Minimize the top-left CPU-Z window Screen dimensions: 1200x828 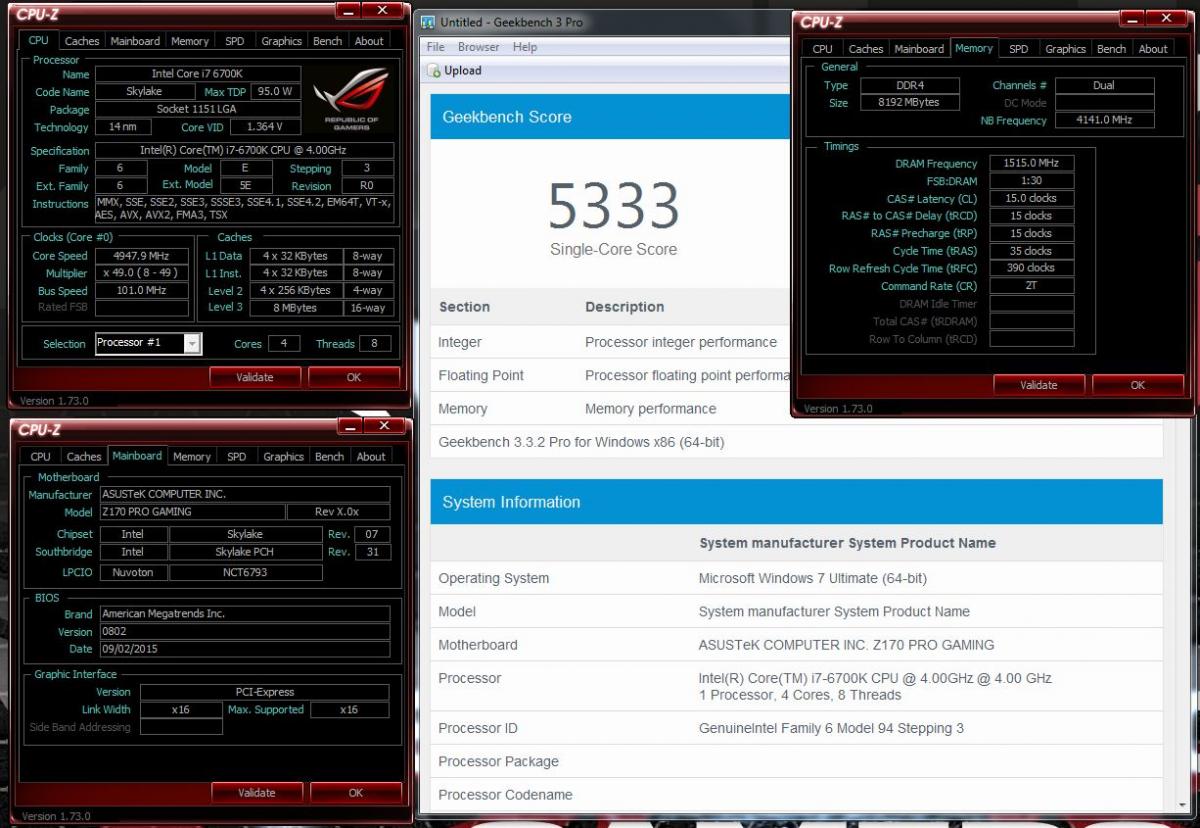pos(346,11)
